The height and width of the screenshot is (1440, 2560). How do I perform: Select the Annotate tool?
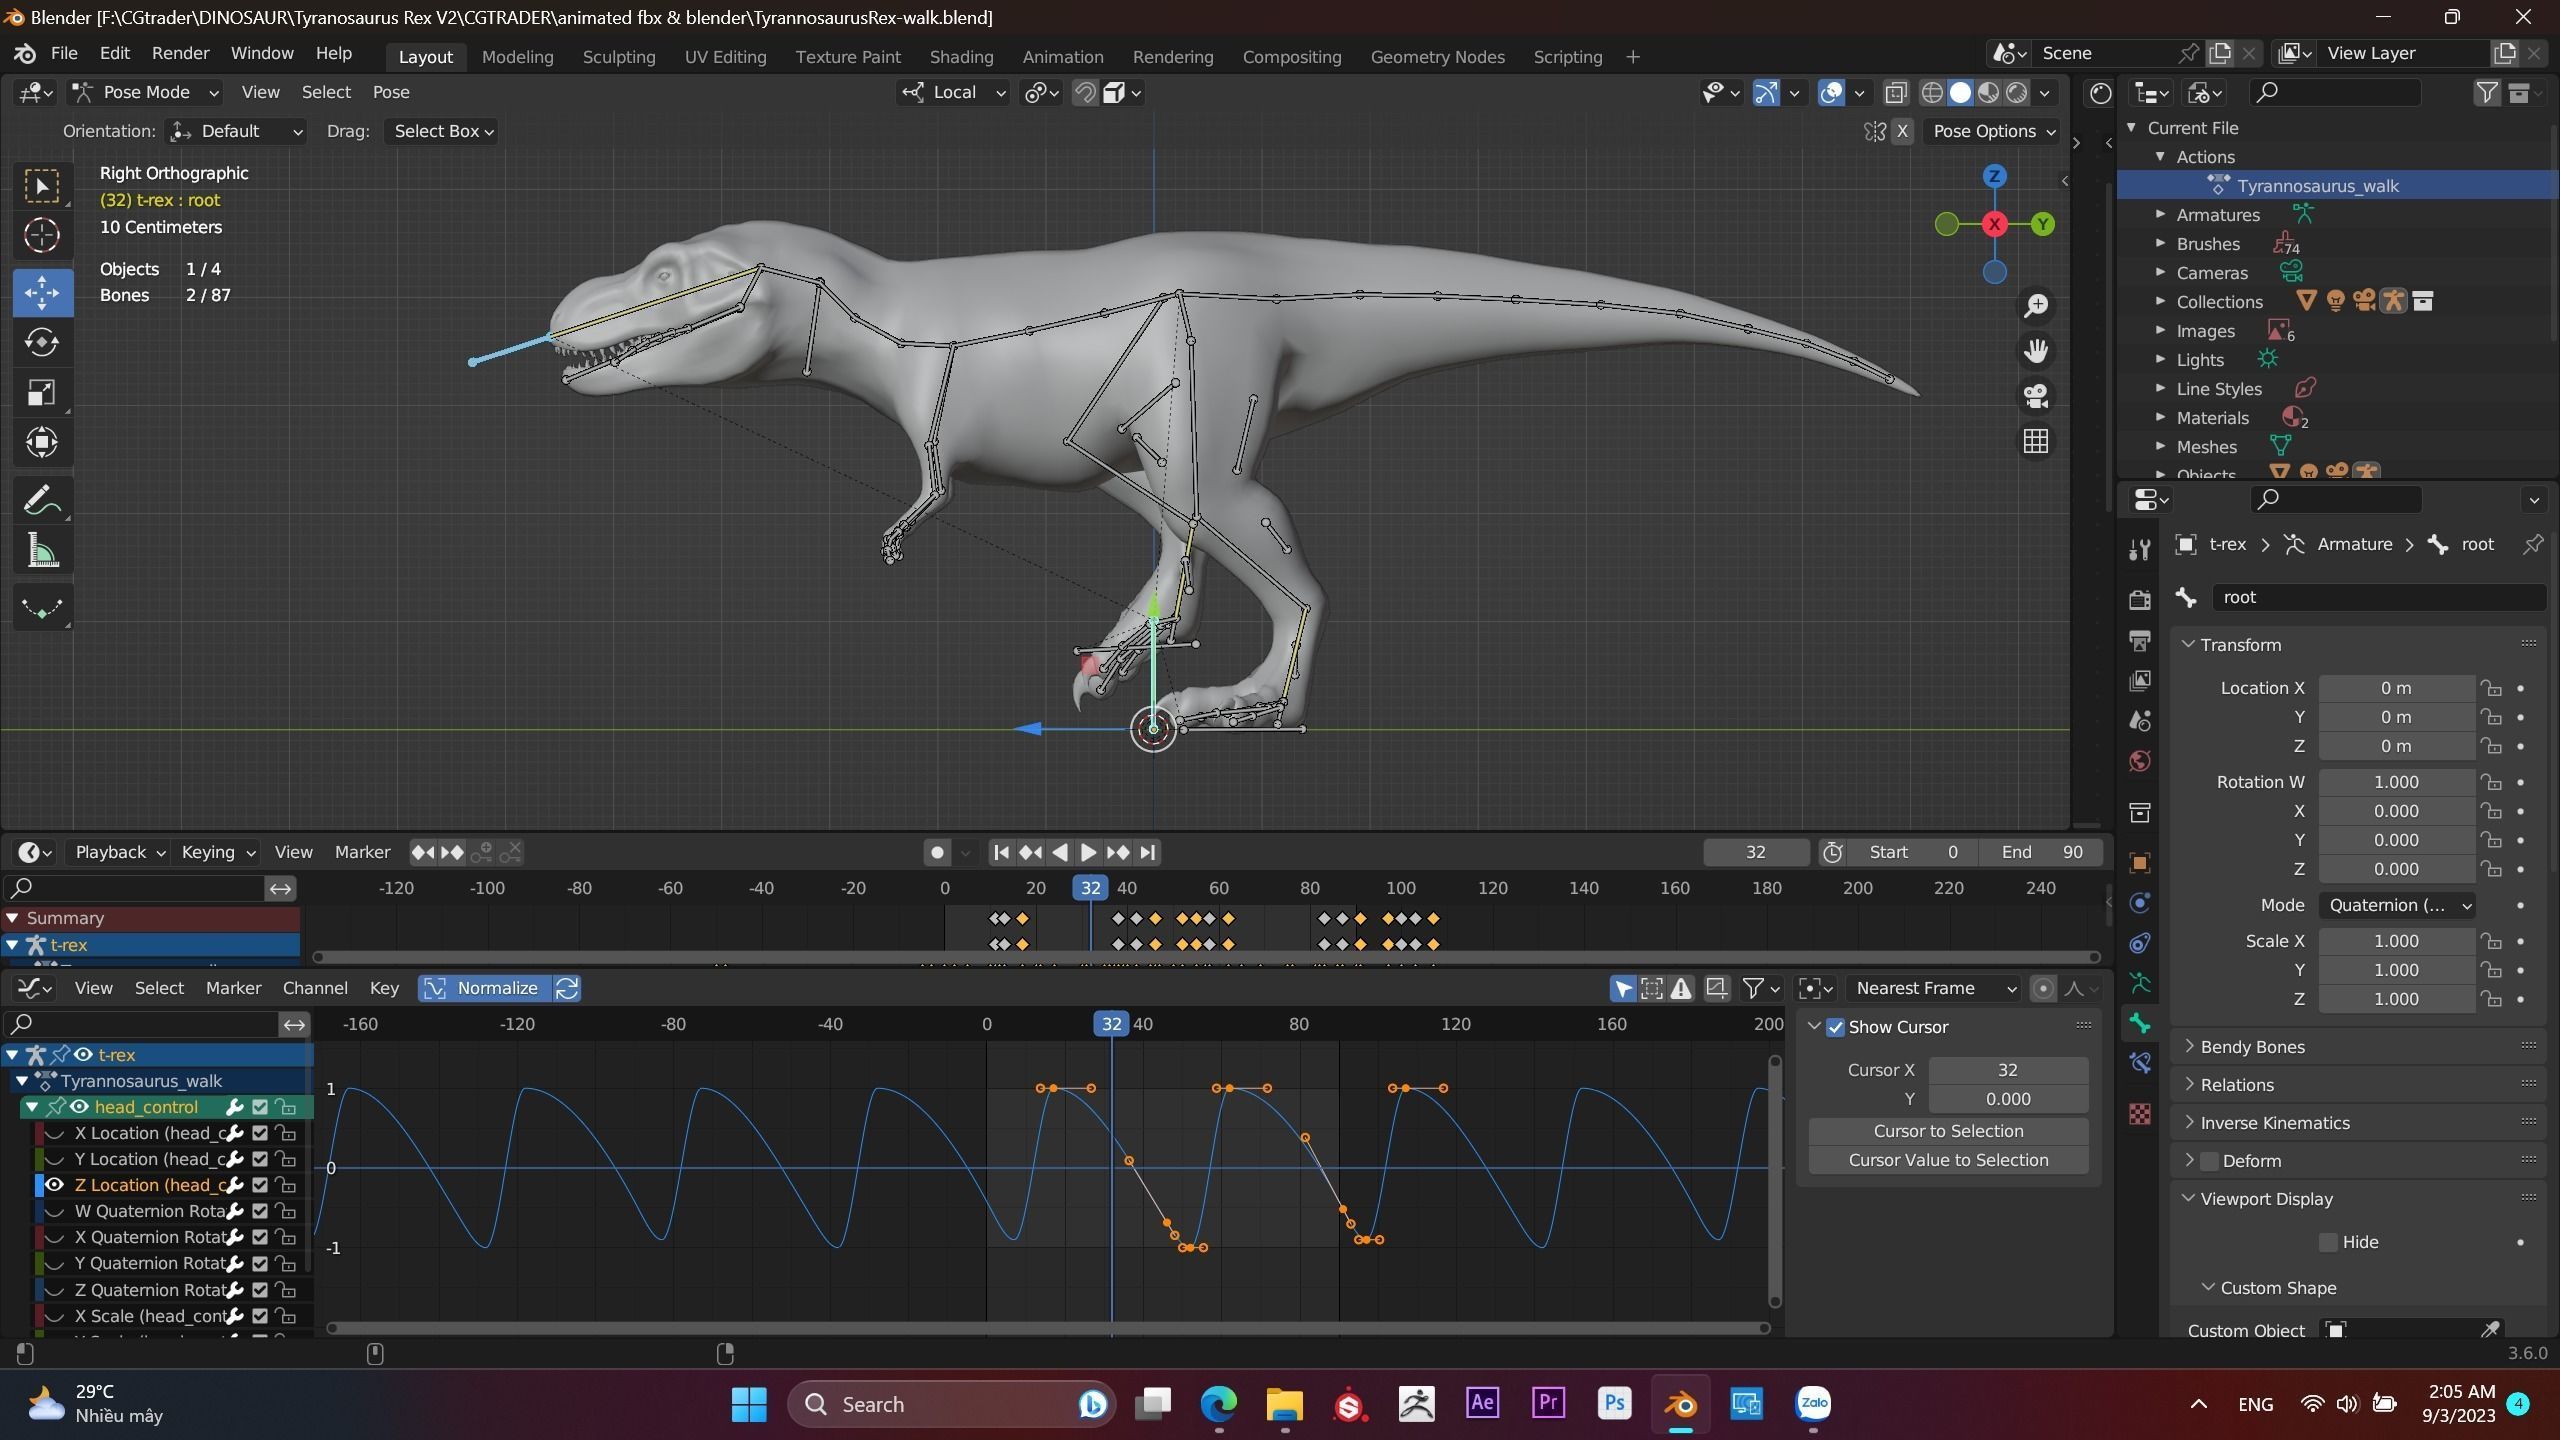42,500
